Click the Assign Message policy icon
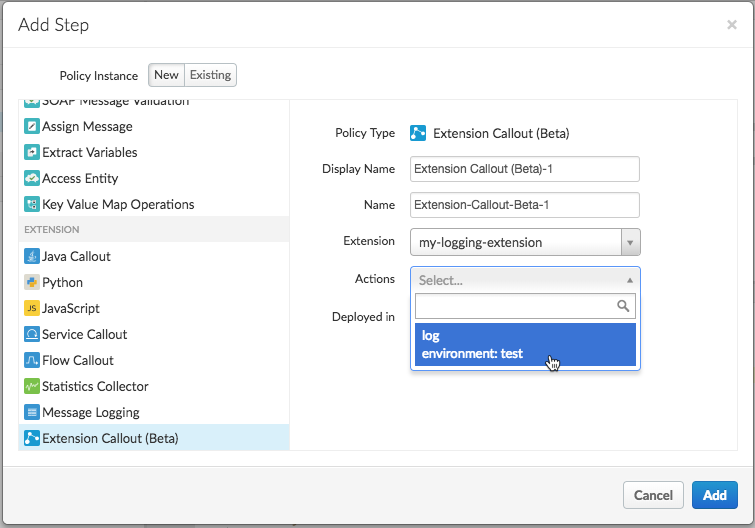 click(32, 127)
